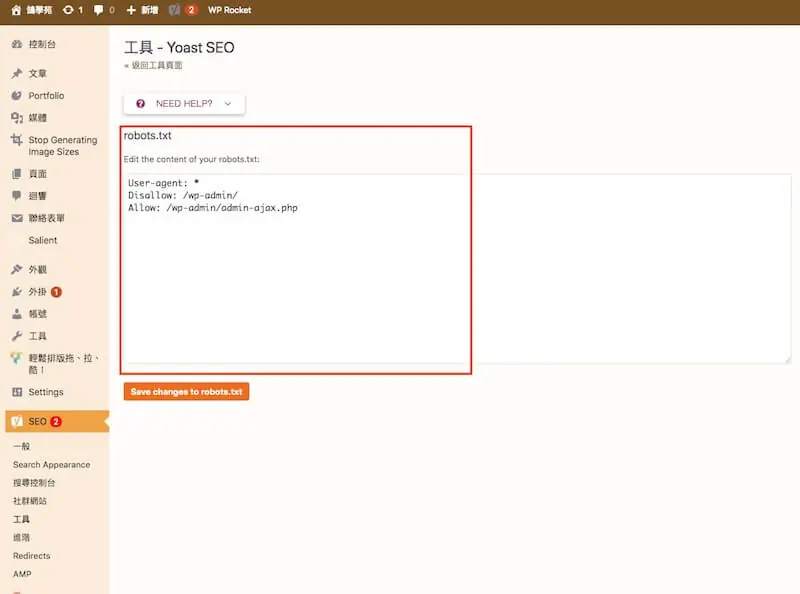Click the Yoast SEO icon in sidebar
This screenshot has height=594, width=800.
pos(17,422)
